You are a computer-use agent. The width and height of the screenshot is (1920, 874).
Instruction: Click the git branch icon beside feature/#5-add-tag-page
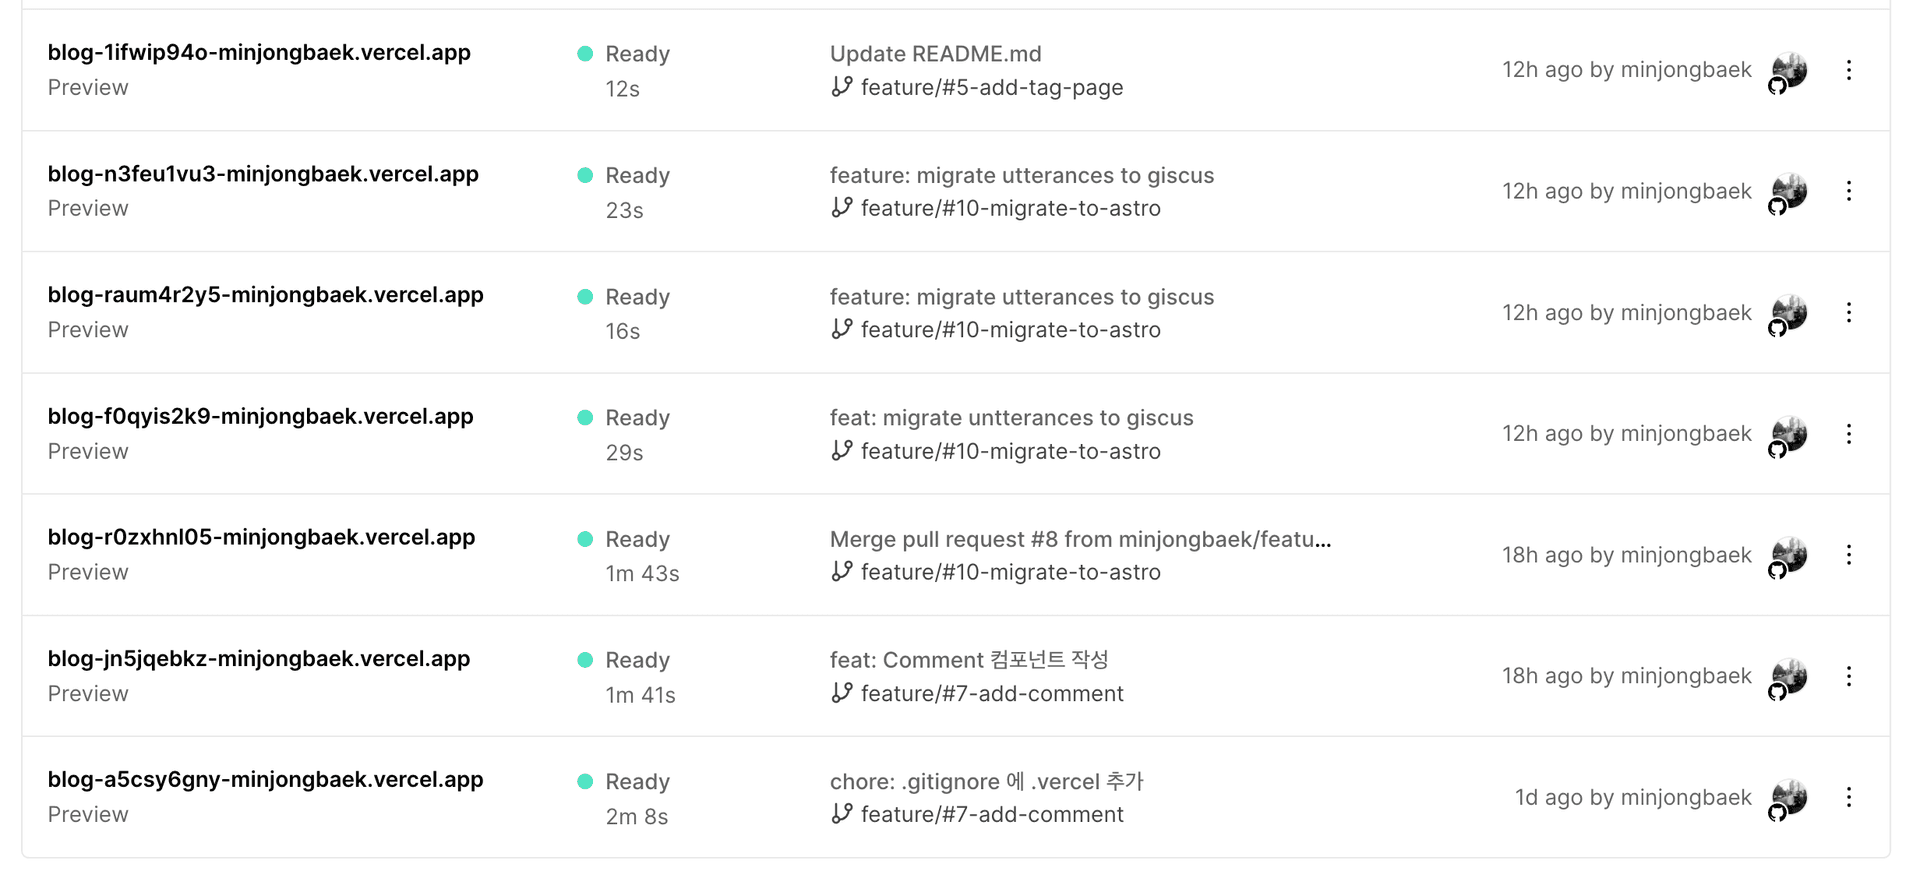pyautogui.click(x=841, y=87)
